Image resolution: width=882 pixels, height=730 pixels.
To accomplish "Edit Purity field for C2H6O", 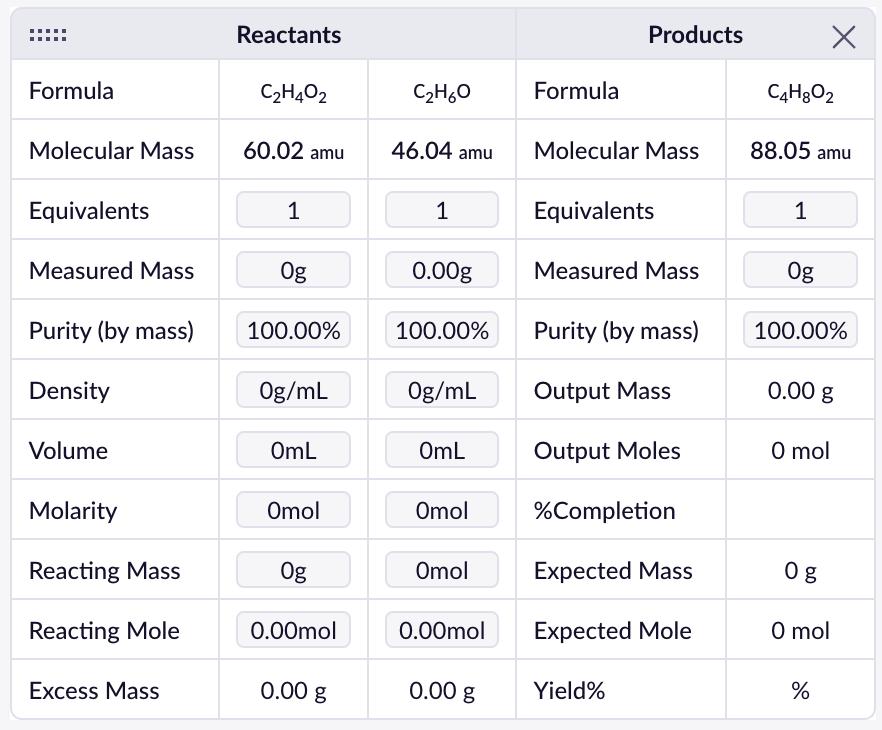I will pyautogui.click(x=442, y=331).
